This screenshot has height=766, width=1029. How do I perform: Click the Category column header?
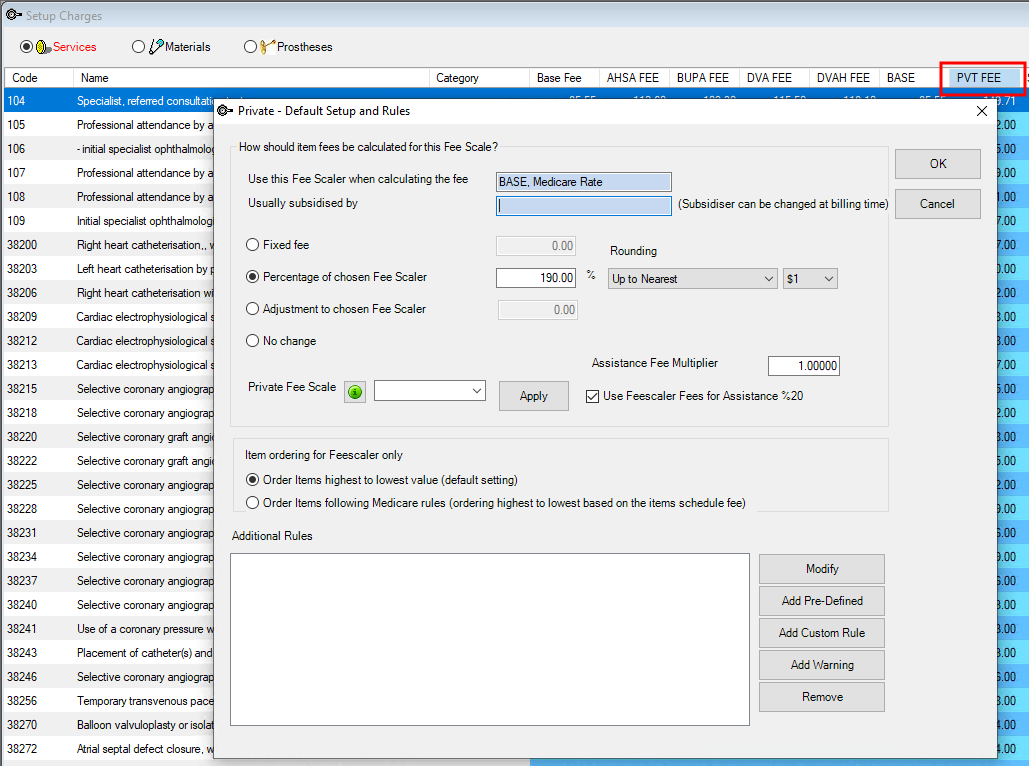[x=479, y=77]
